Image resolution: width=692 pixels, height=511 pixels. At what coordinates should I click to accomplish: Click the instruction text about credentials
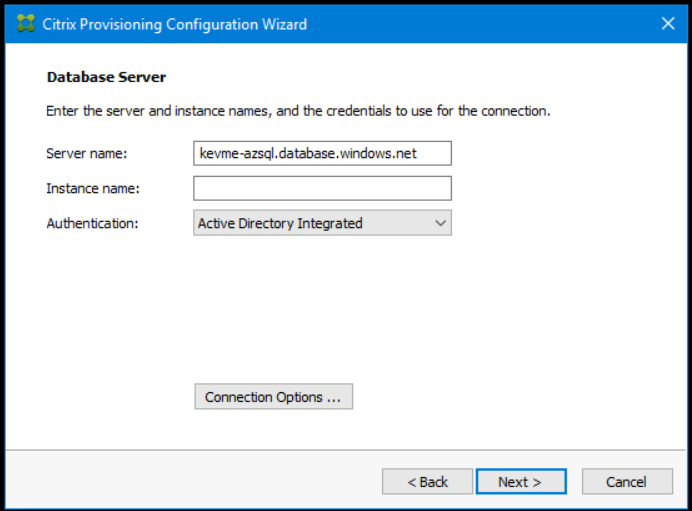pos(298,111)
